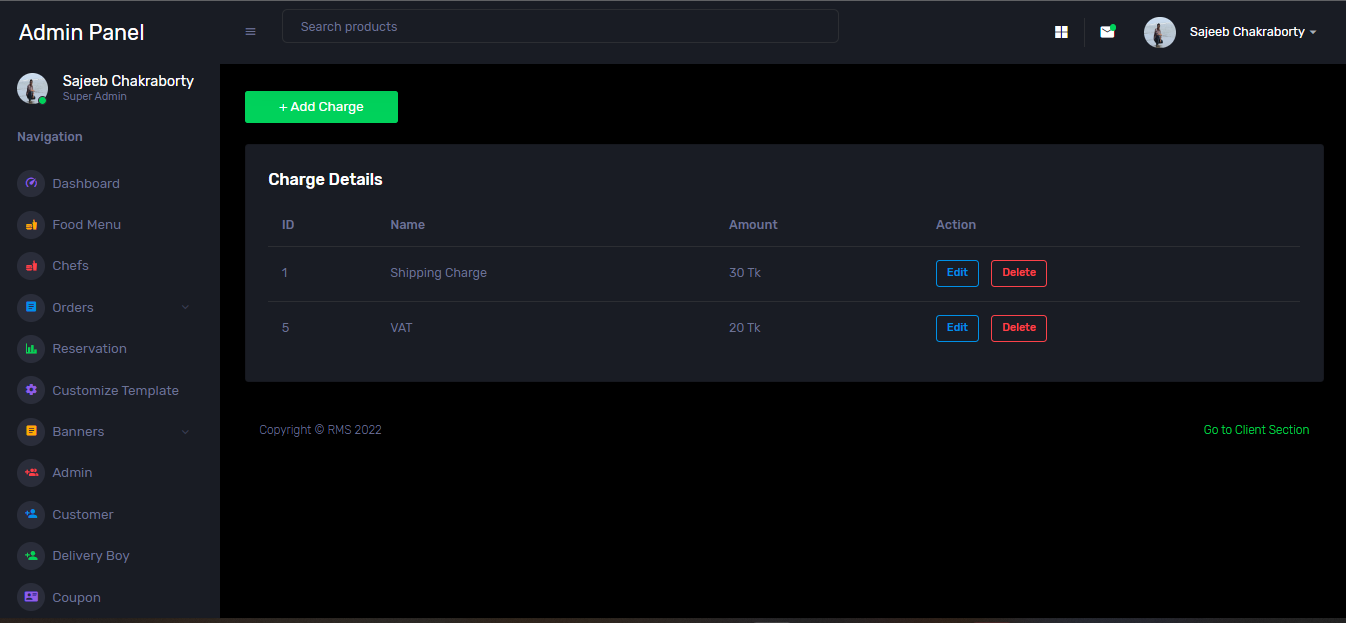Click the Dashboard speedometer icon
The image size is (1346, 623).
coord(31,183)
